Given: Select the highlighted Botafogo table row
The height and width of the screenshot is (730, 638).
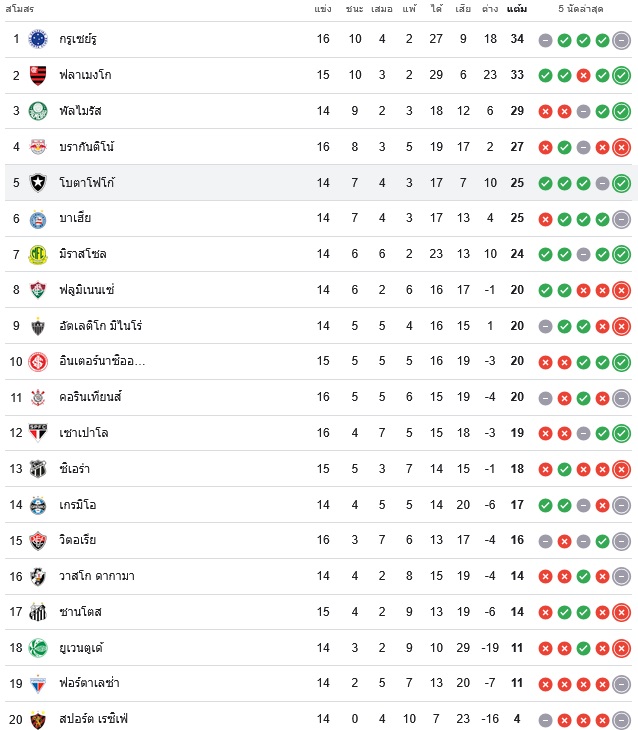Looking at the screenshot, I should [x=319, y=182].
